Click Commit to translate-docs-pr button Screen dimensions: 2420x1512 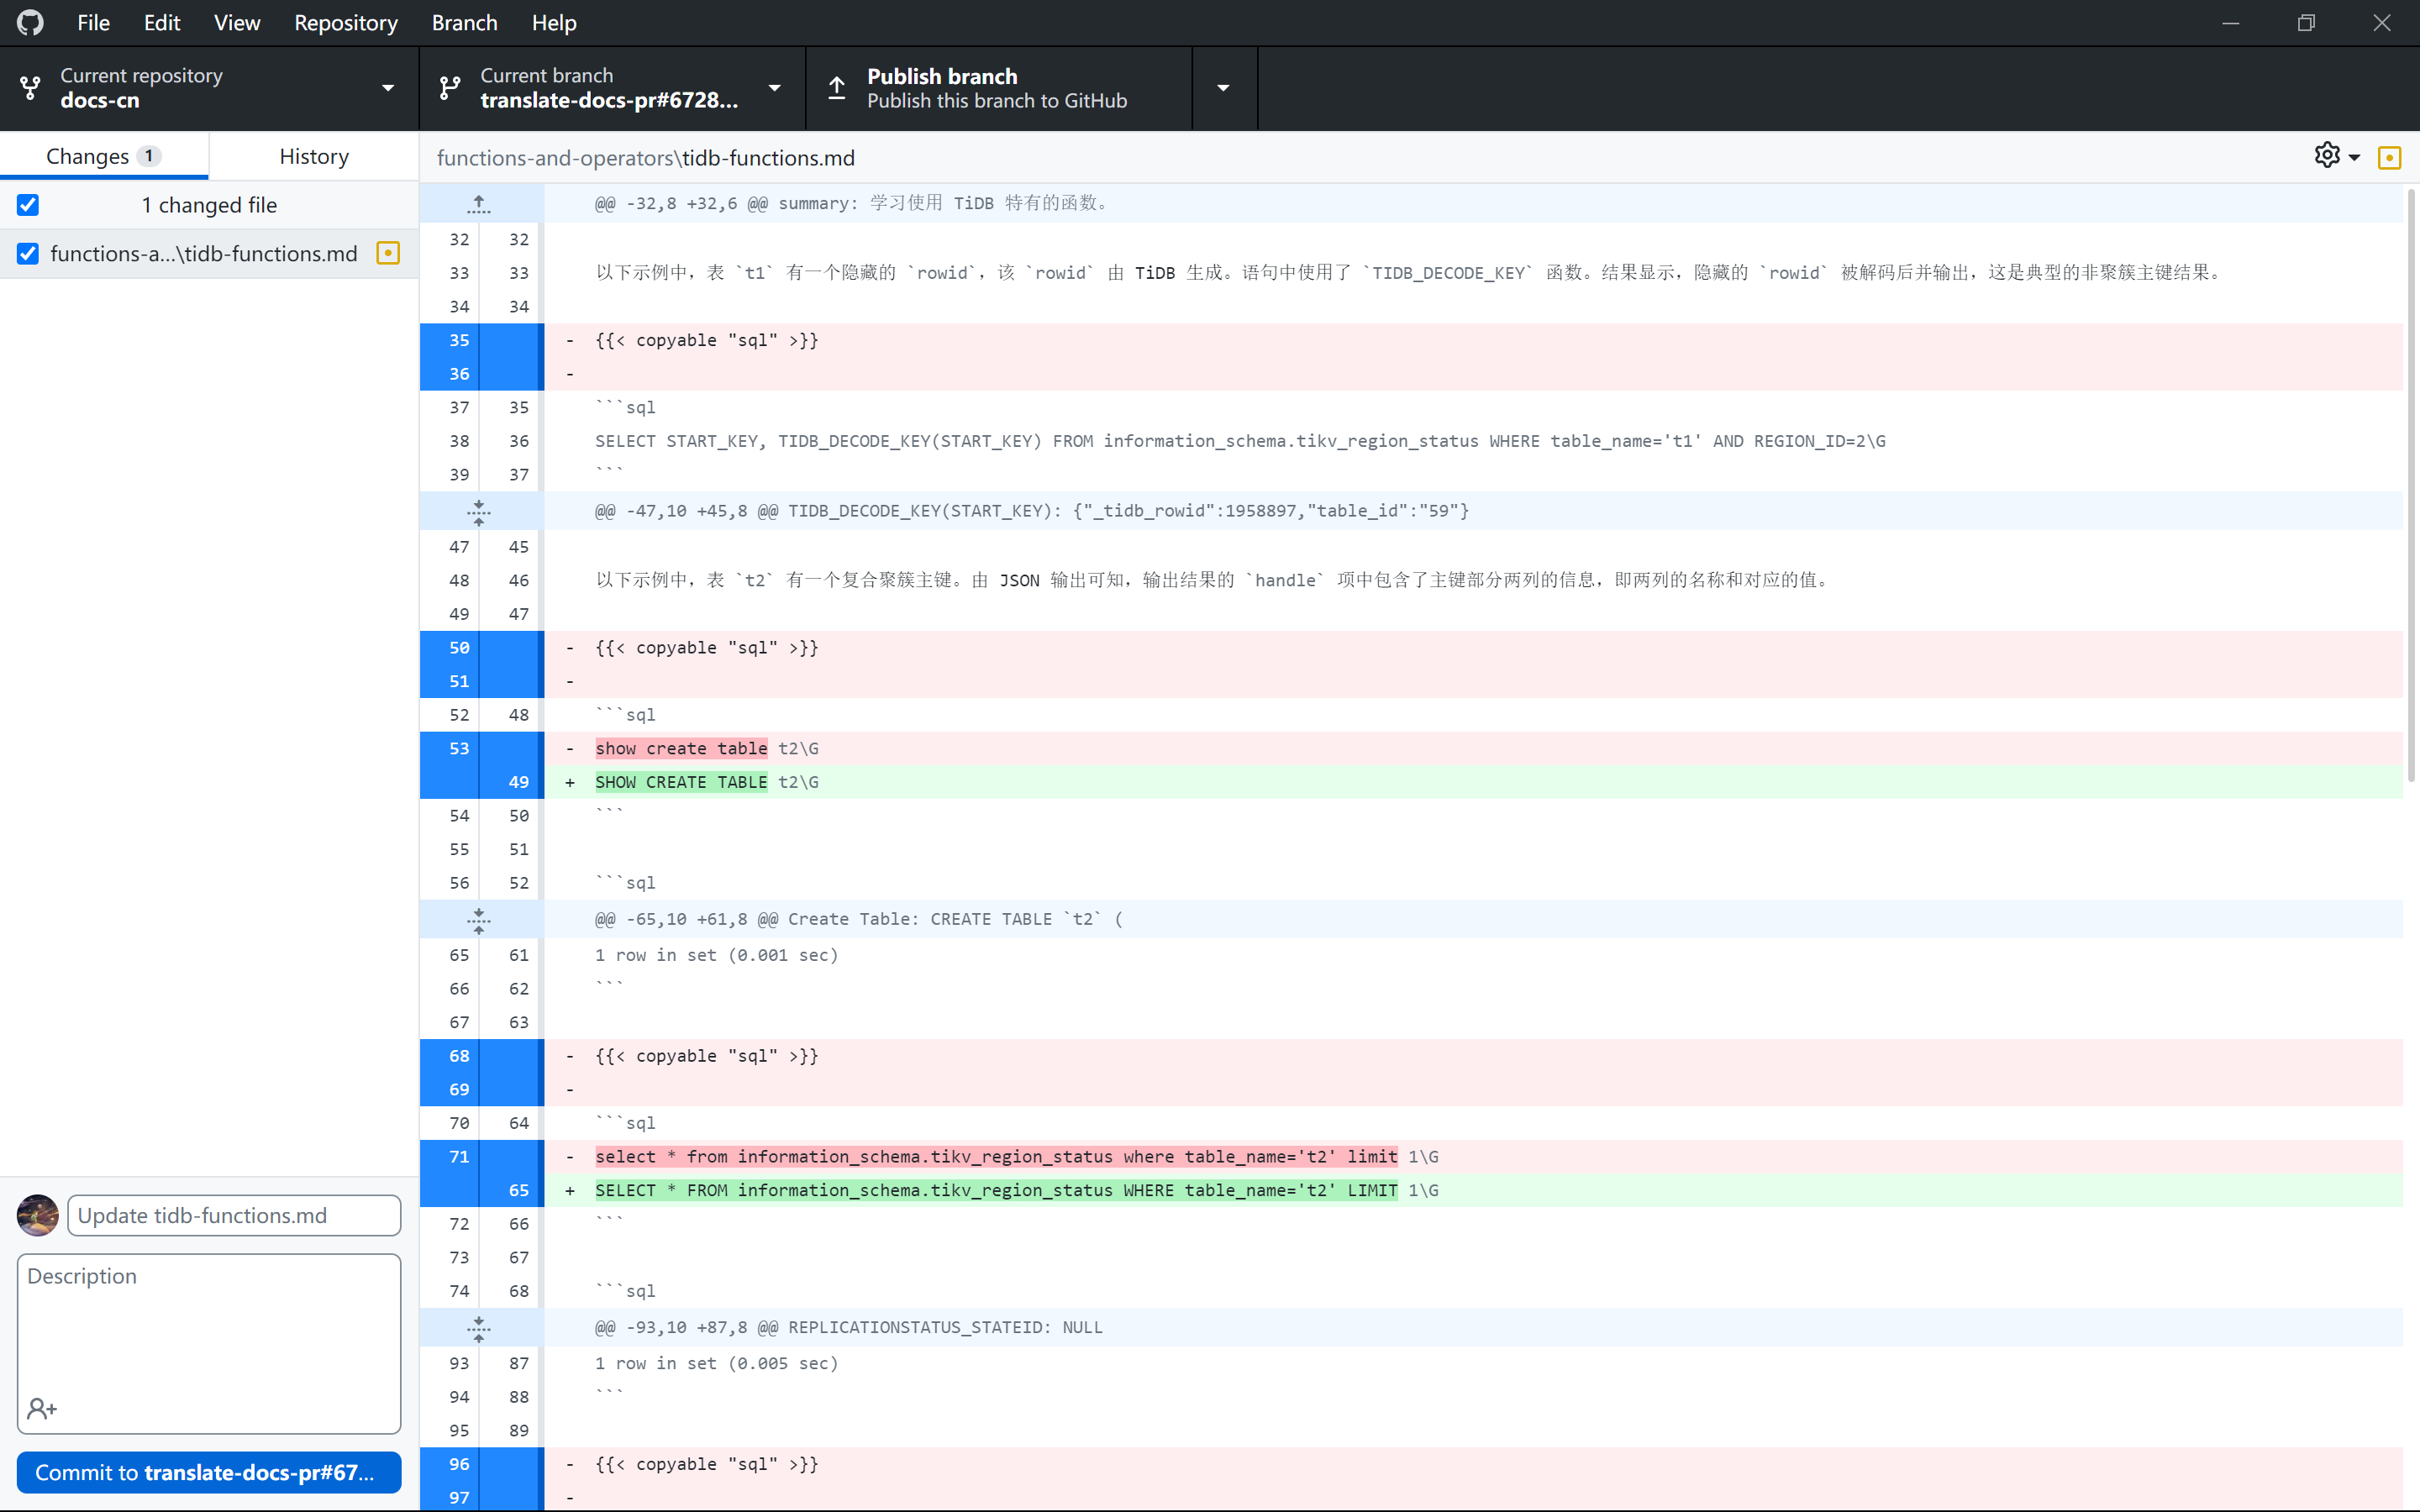pyautogui.click(x=208, y=1472)
